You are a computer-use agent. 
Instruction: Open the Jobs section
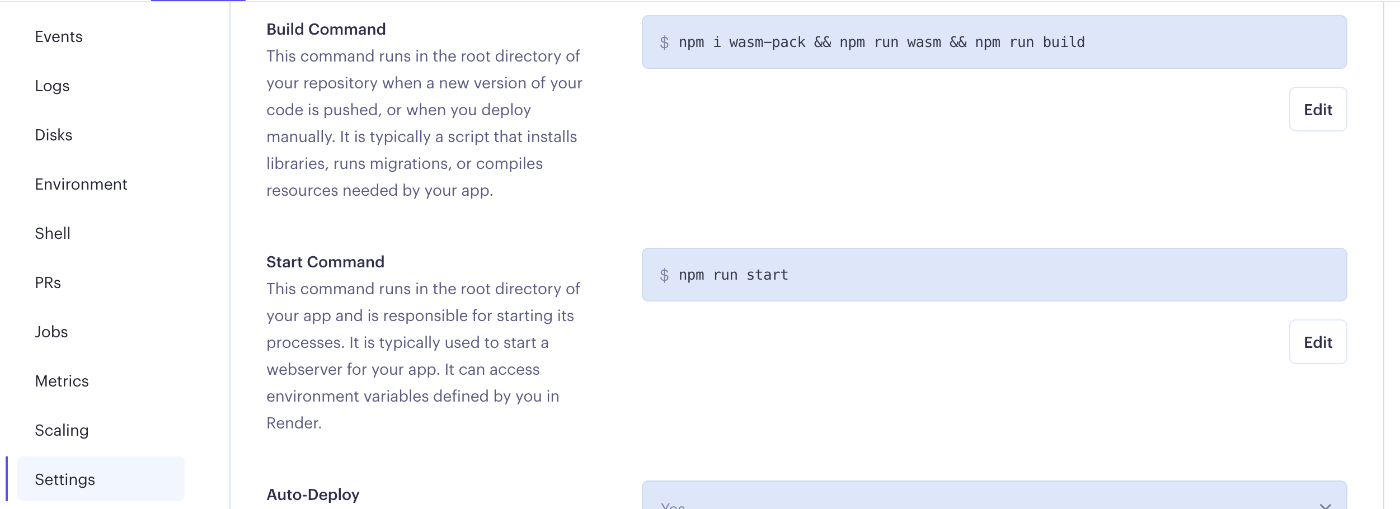click(51, 331)
